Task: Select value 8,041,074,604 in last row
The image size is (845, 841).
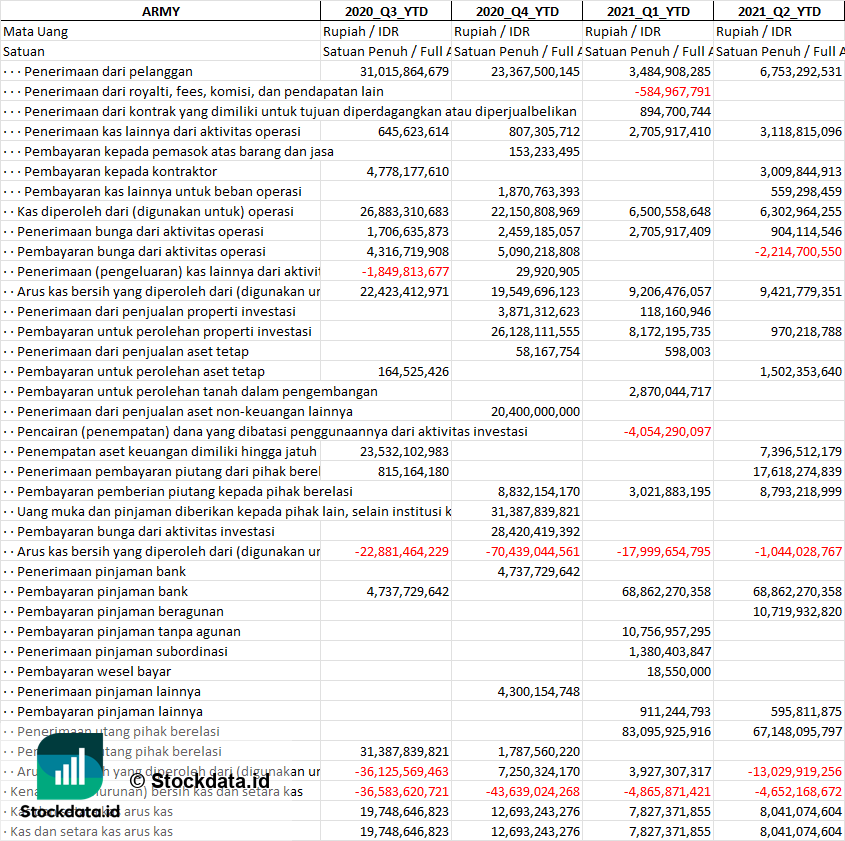Action: point(801,831)
